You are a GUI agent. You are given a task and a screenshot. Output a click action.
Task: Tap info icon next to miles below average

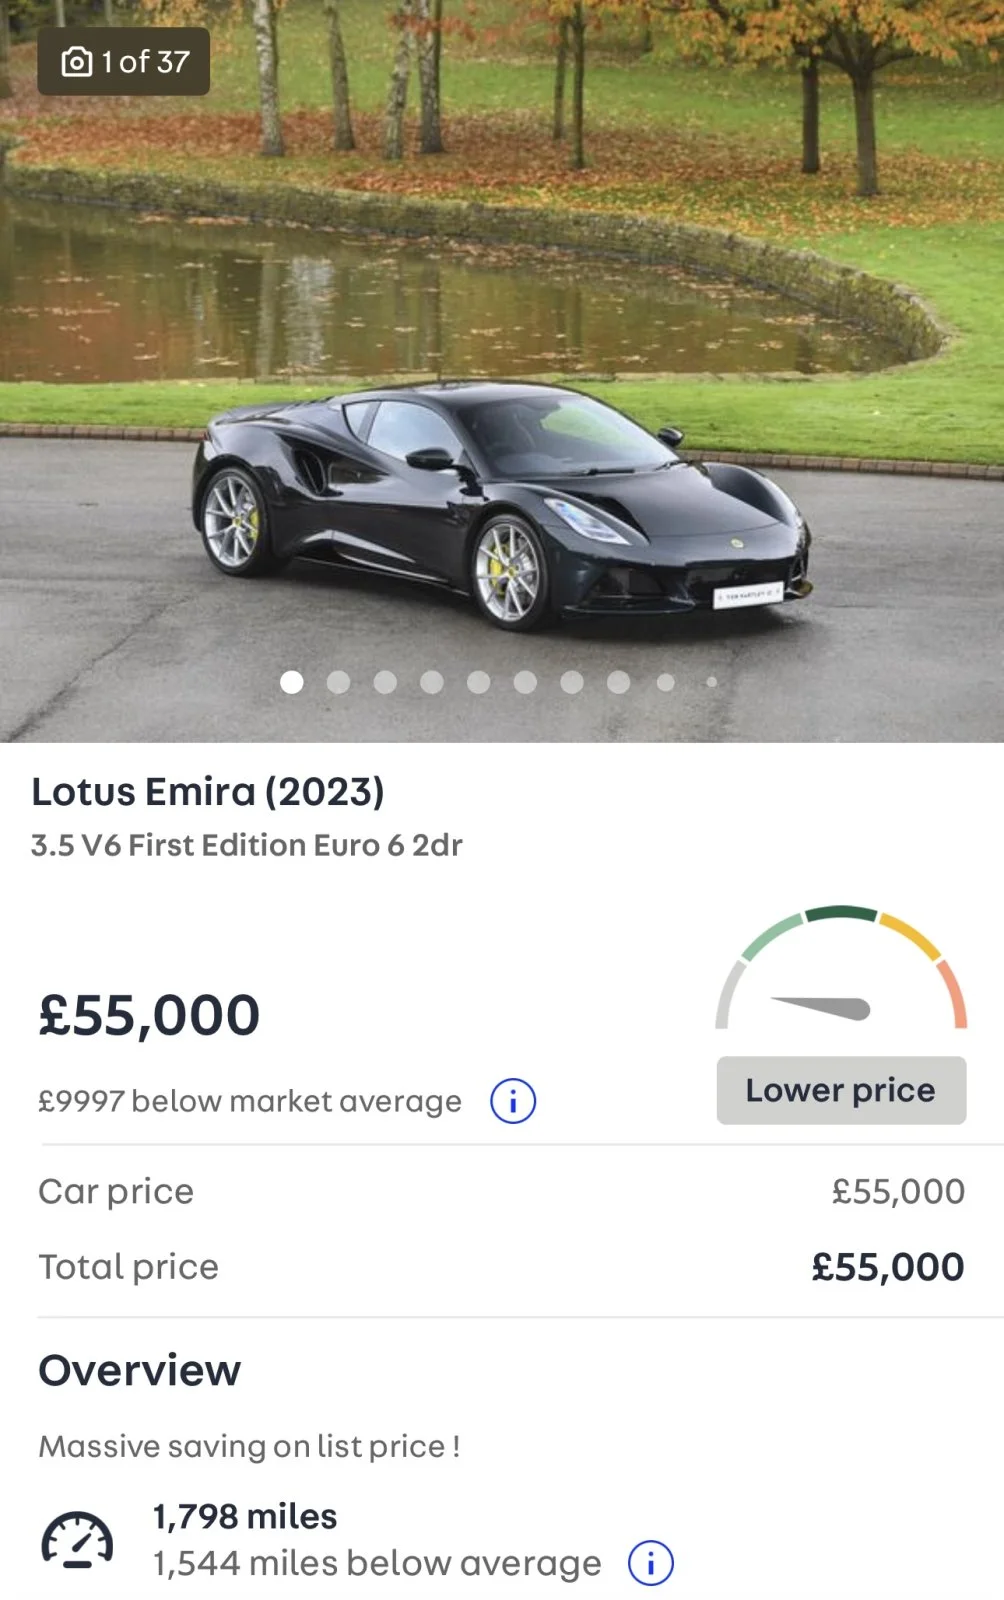point(651,1563)
